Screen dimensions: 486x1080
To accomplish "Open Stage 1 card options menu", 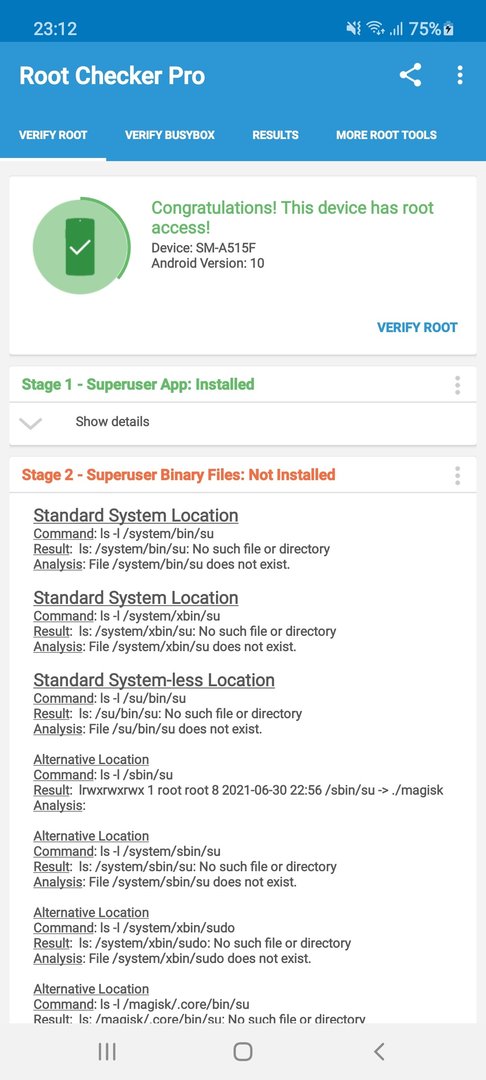I will coord(457,385).
